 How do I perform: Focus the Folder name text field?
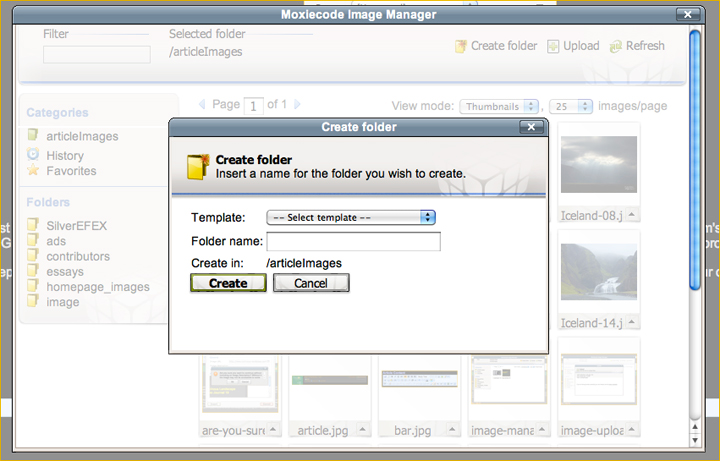pyautogui.click(x=354, y=242)
